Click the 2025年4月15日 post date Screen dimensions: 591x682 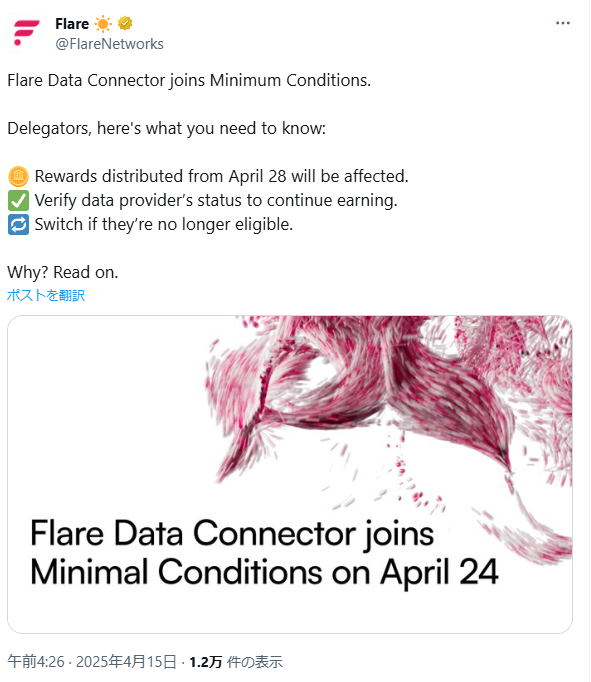(x=126, y=662)
